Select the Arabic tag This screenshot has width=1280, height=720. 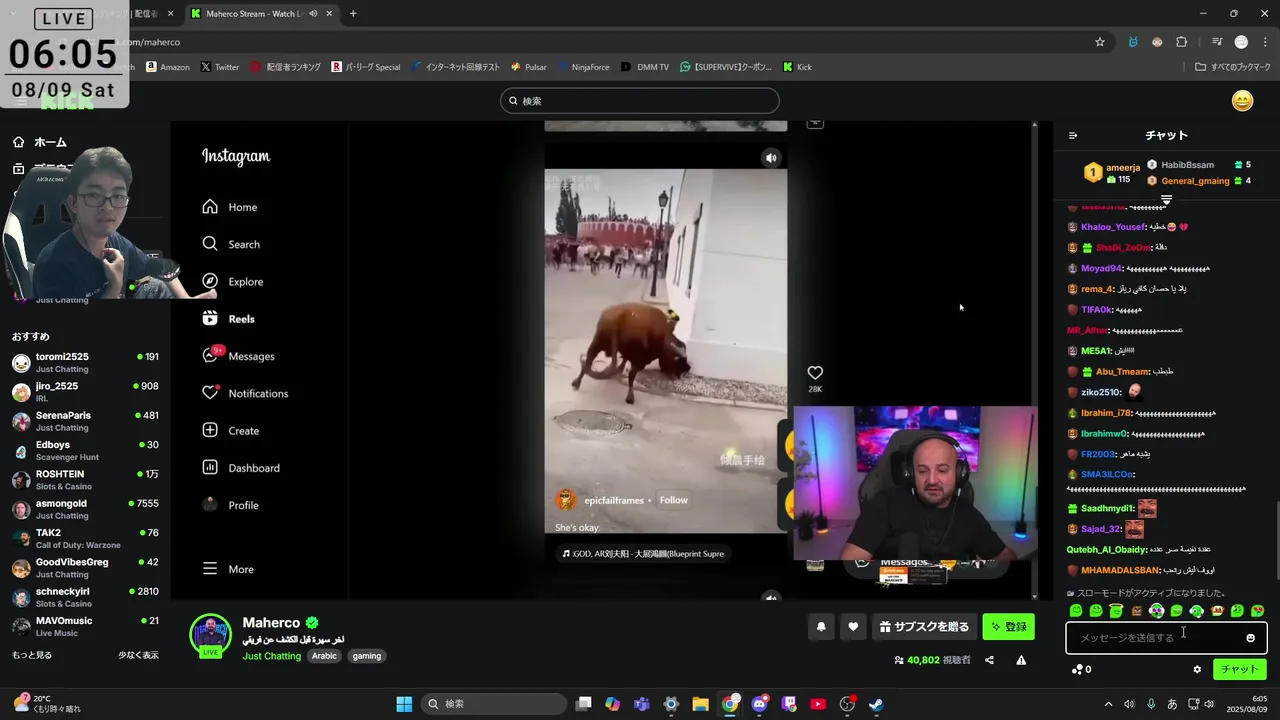pyautogui.click(x=324, y=656)
